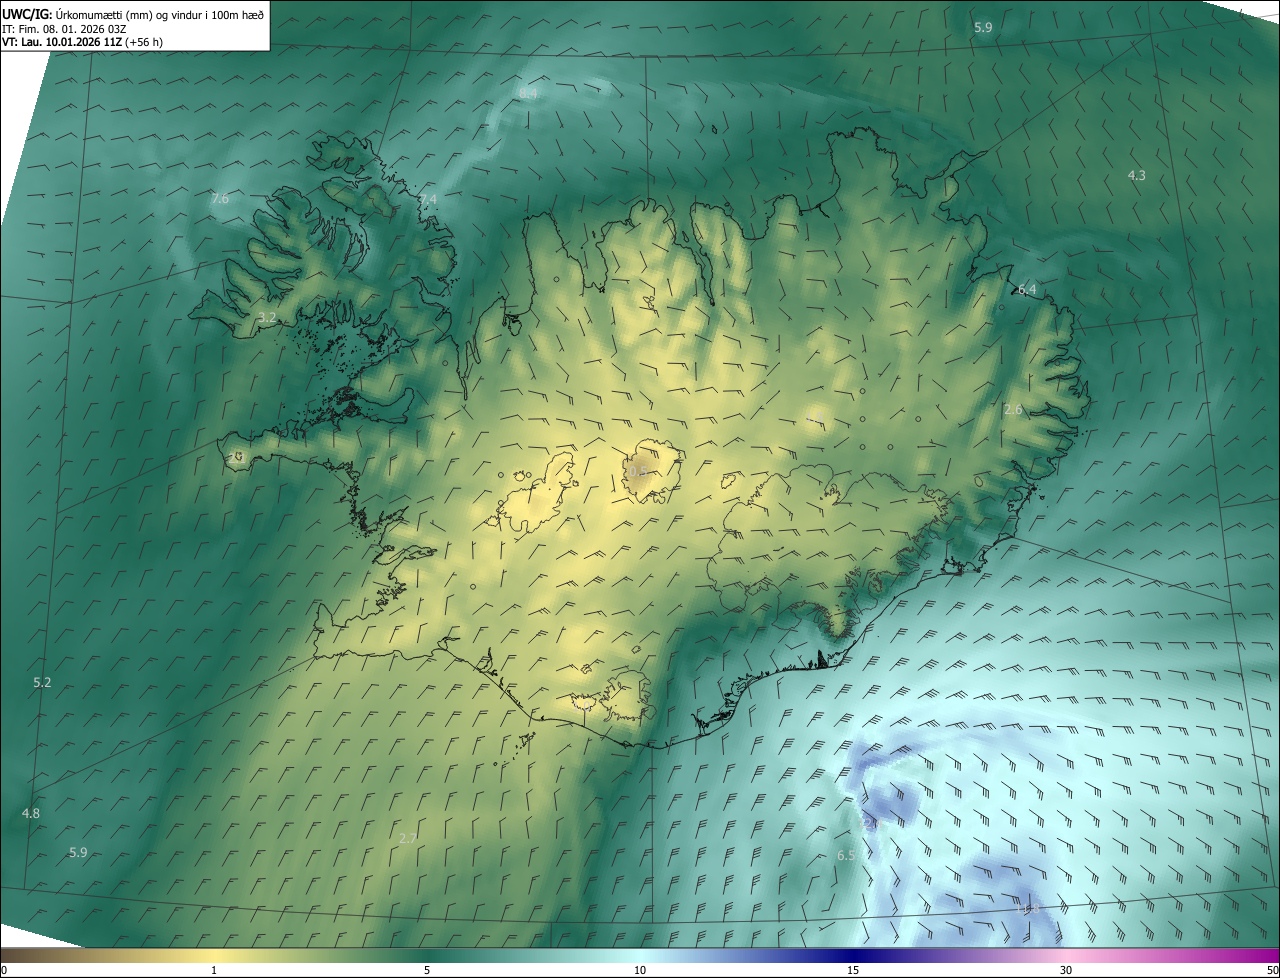Click the colorbar tick label 0

point(4,970)
